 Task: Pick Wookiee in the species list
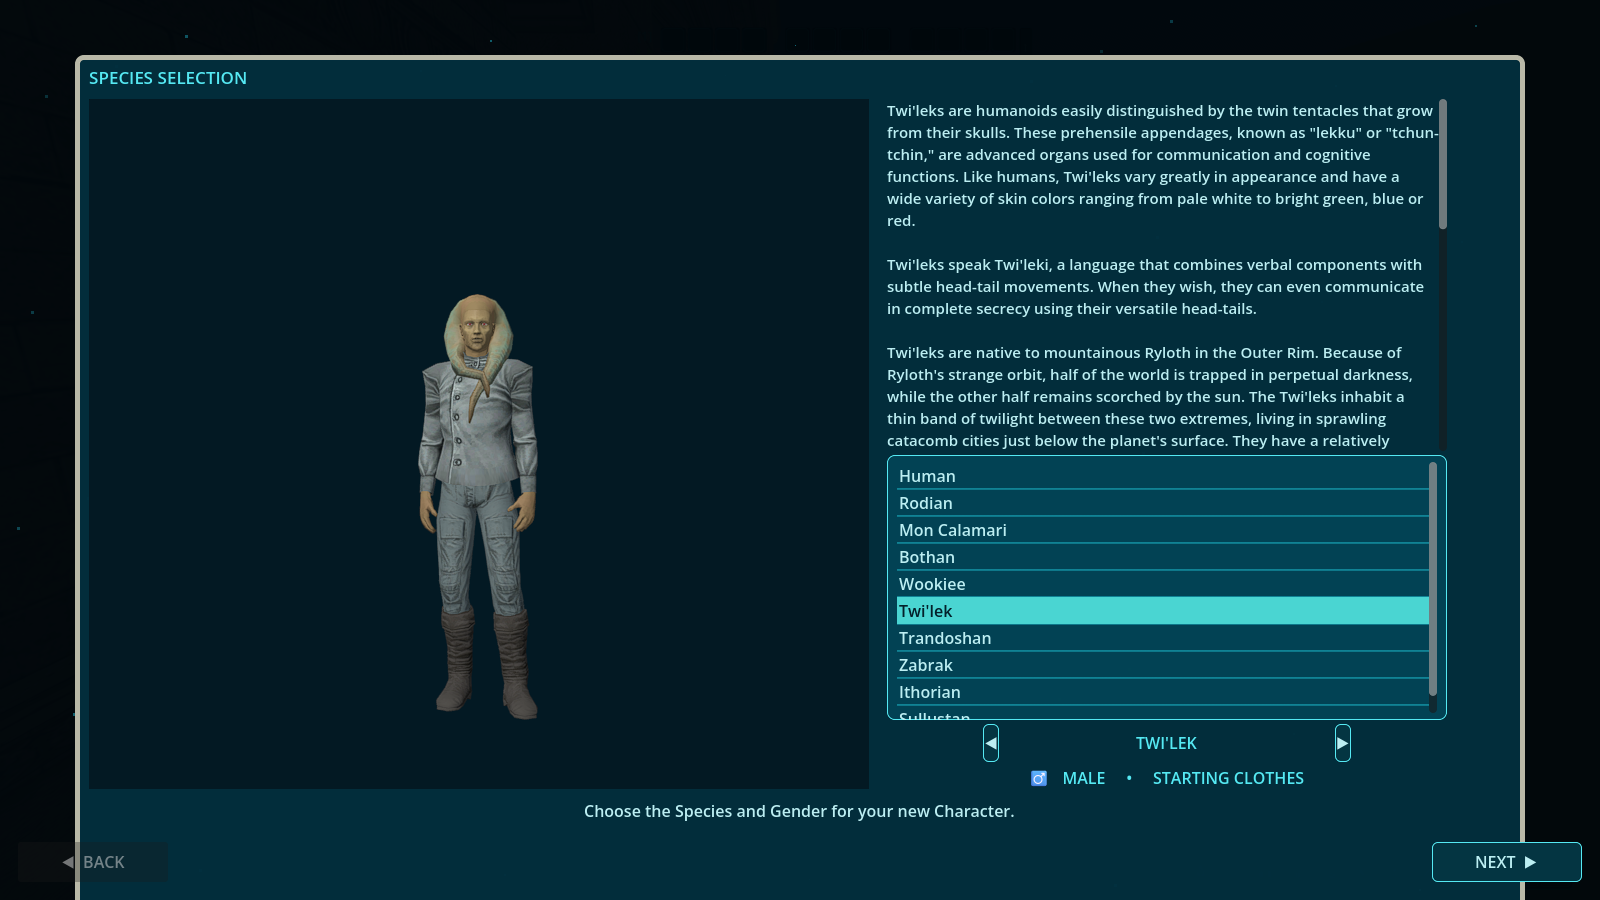coord(1162,584)
